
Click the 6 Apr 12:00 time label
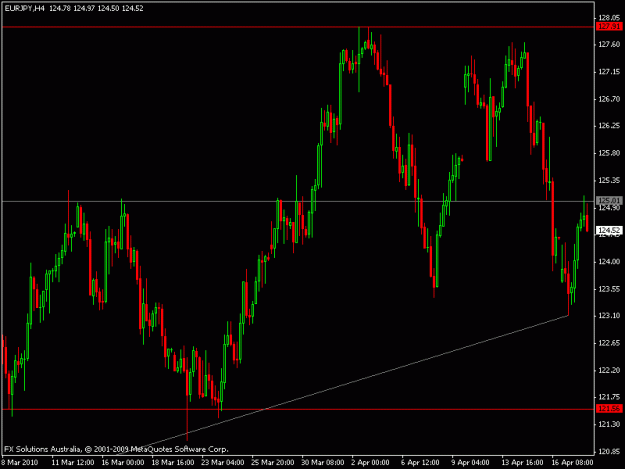(x=420, y=462)
